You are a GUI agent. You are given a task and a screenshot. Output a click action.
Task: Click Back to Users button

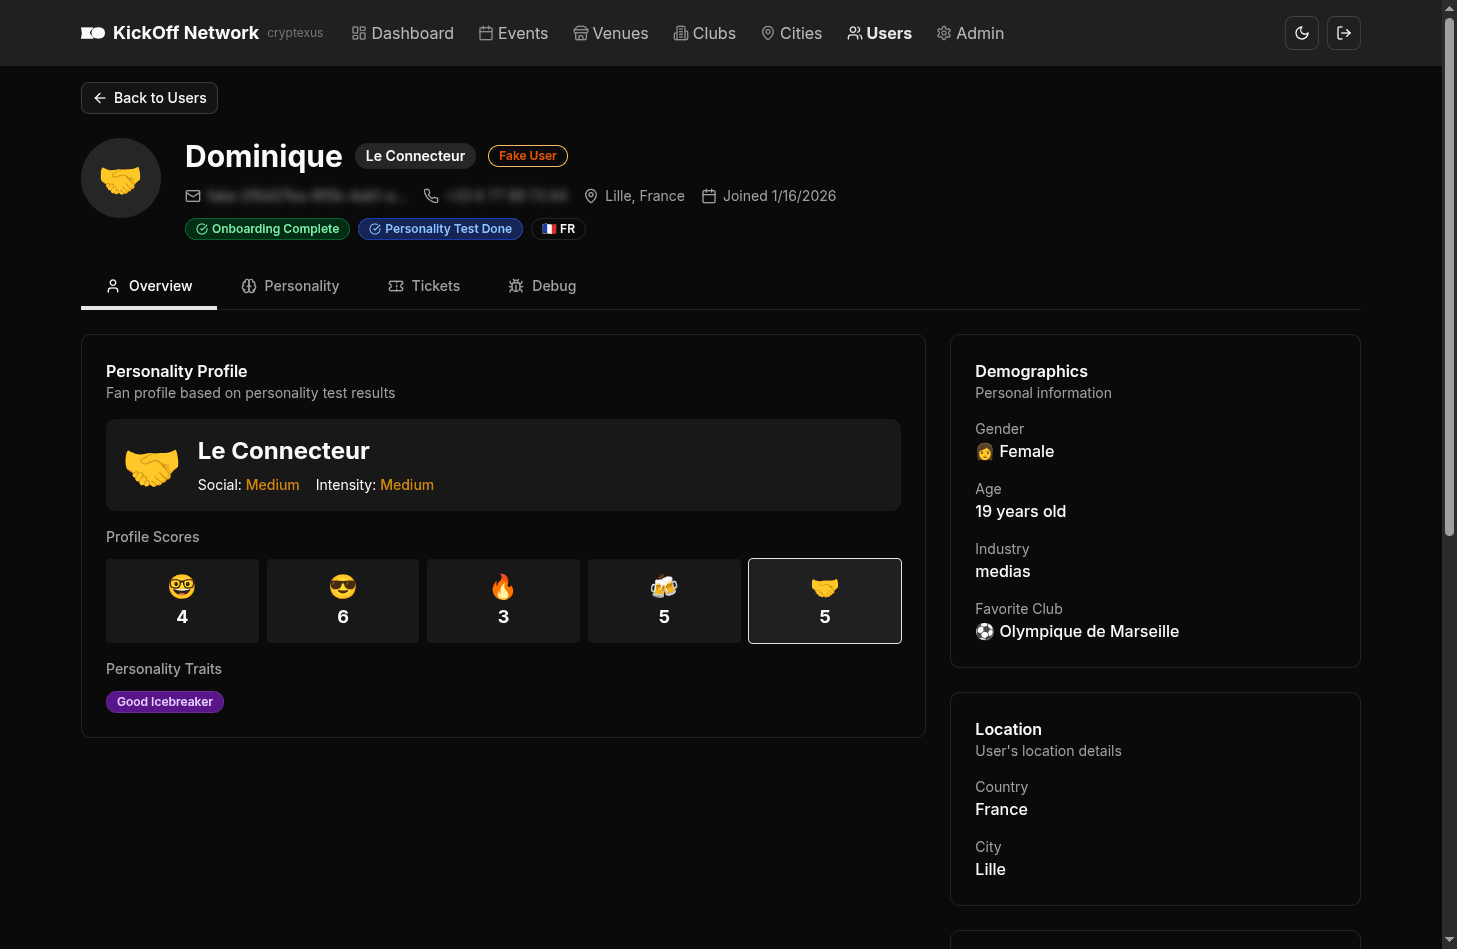(x=149, y=98)
